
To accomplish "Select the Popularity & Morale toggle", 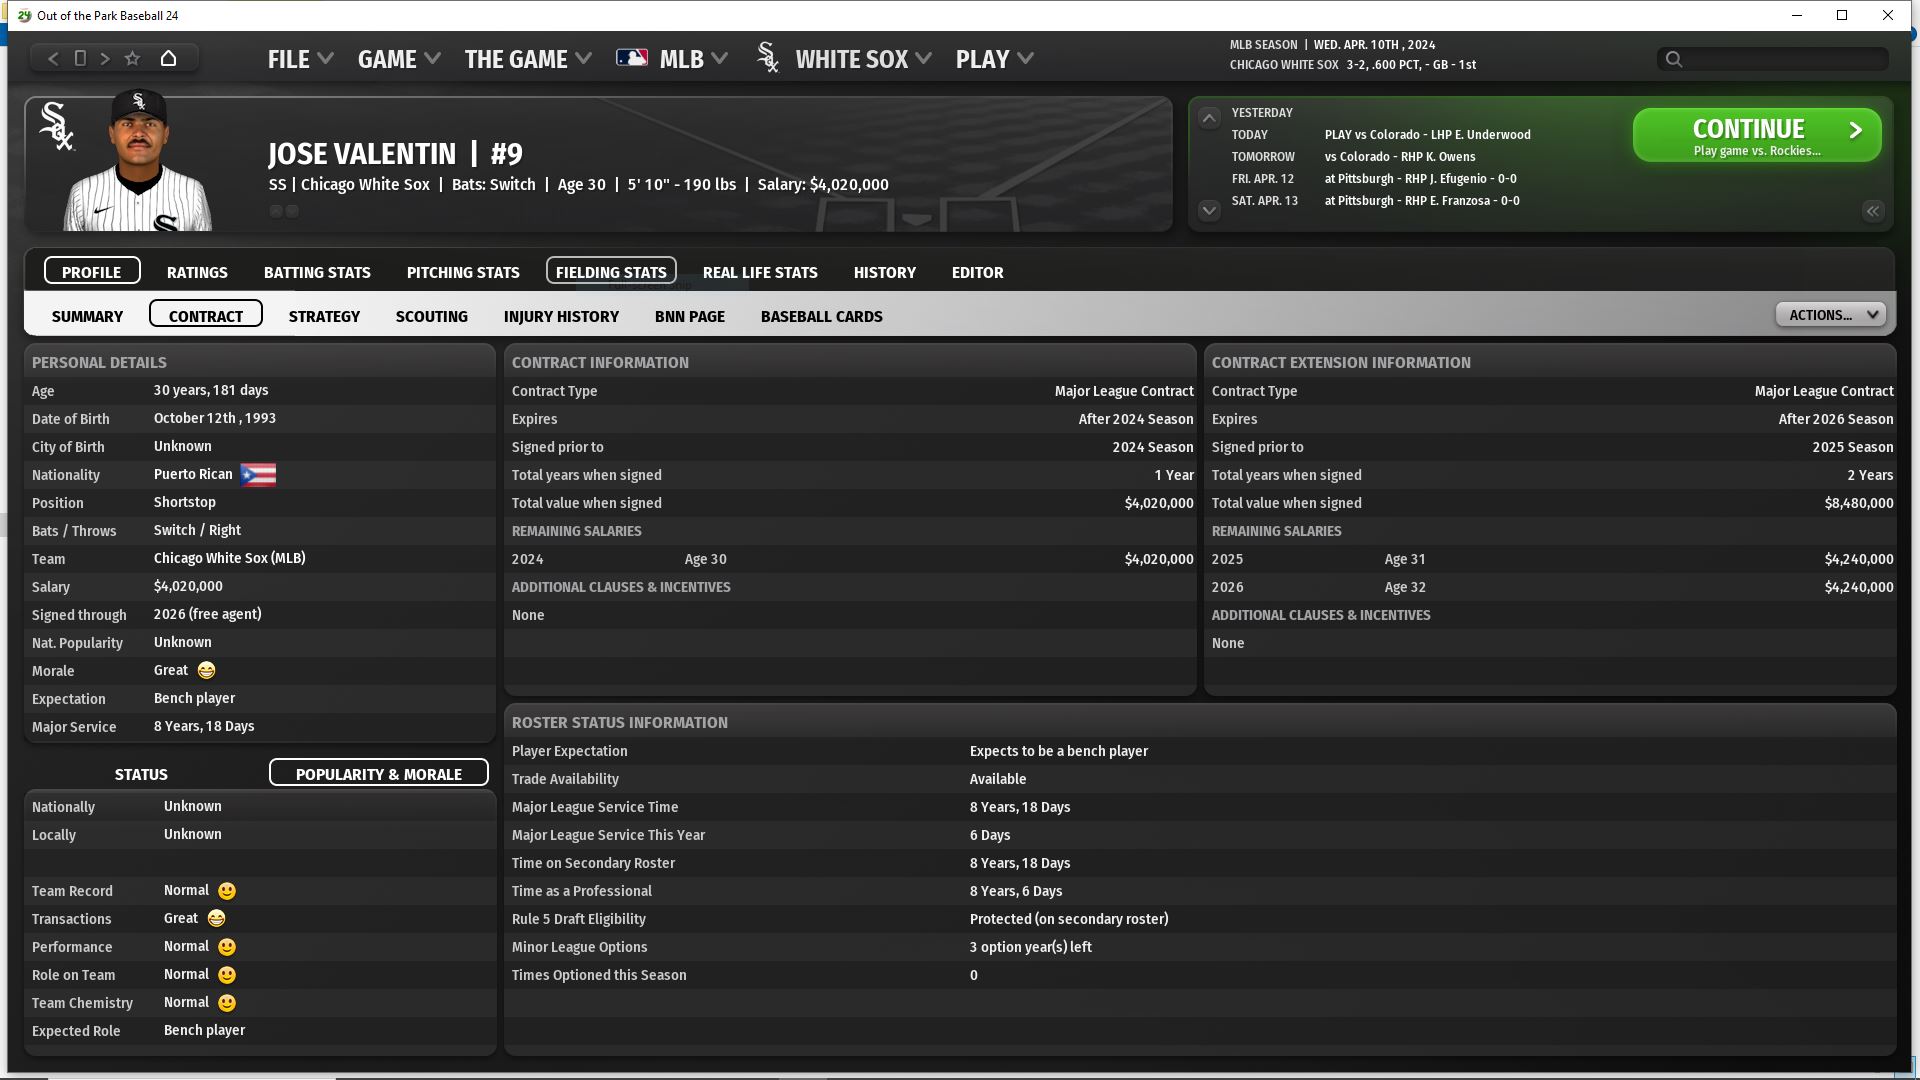I will coord(378,774).
